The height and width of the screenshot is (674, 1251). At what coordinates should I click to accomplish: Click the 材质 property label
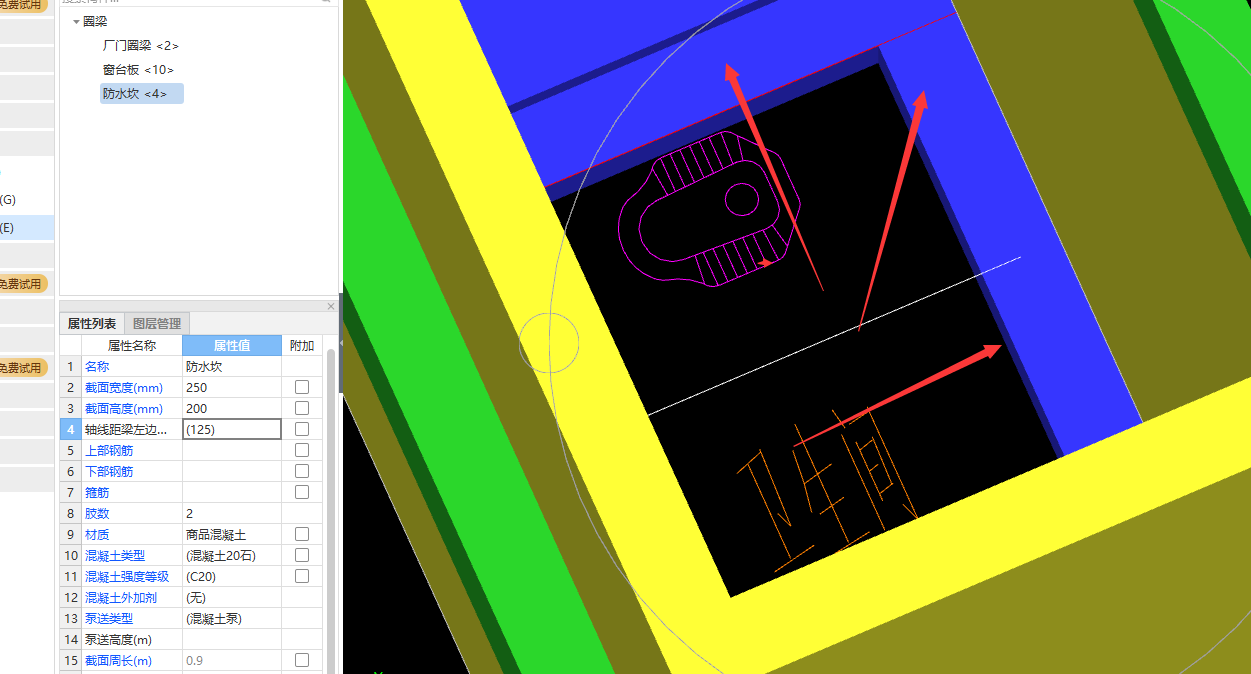(97, 535)
